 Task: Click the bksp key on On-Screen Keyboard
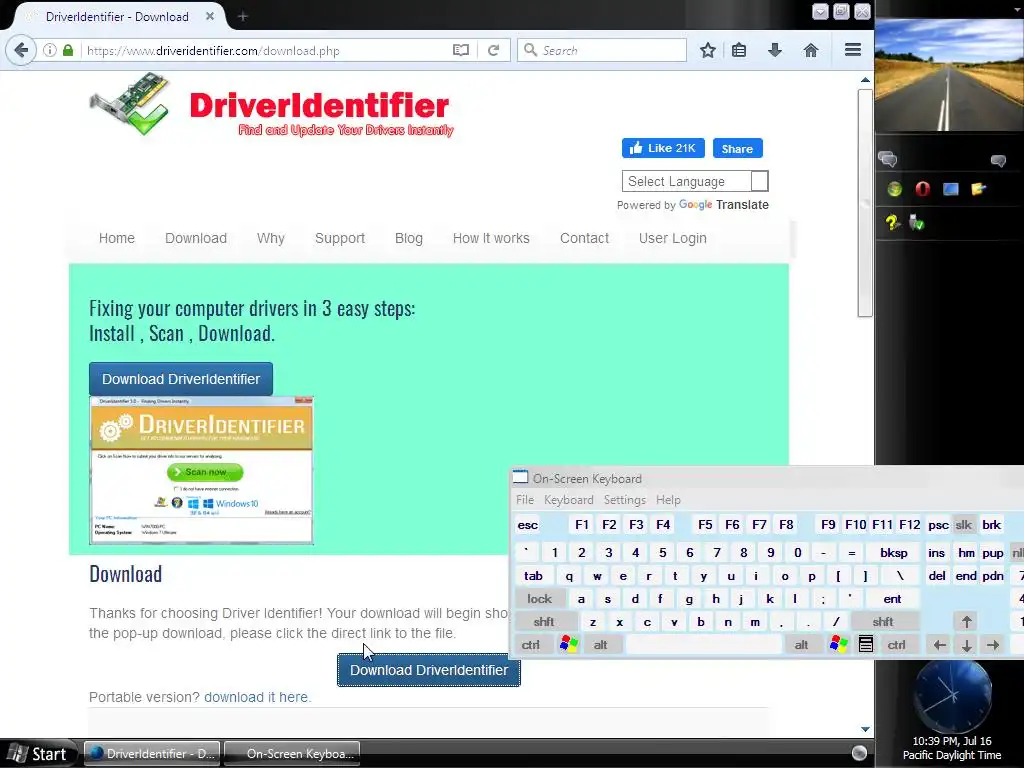click(x=893, y=553)
